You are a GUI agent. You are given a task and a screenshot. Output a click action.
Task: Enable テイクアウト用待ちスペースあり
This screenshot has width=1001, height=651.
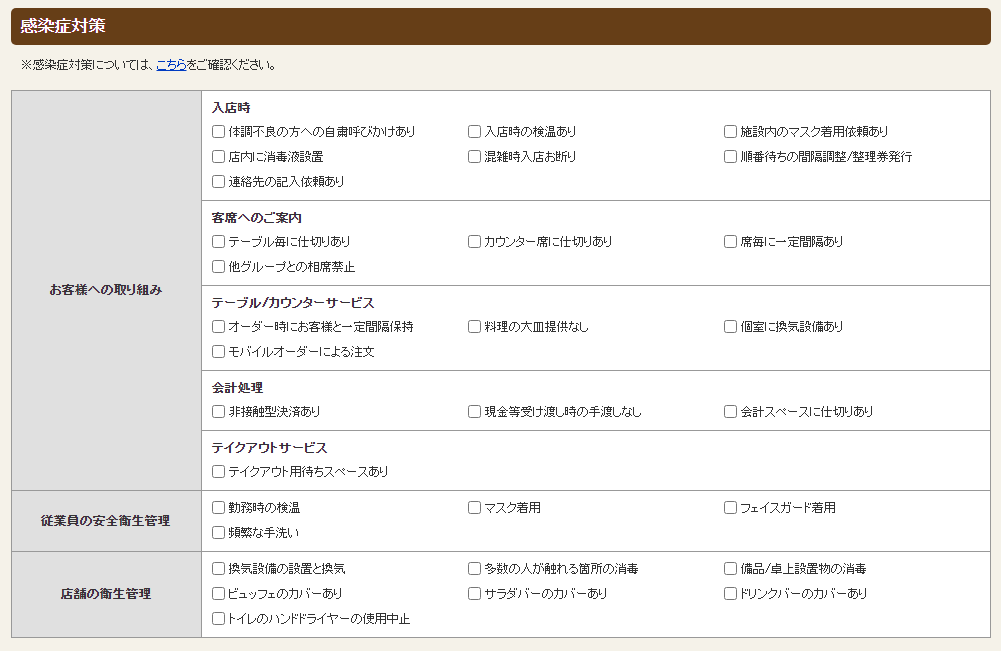pyautogui.click(x=218, y=471)
